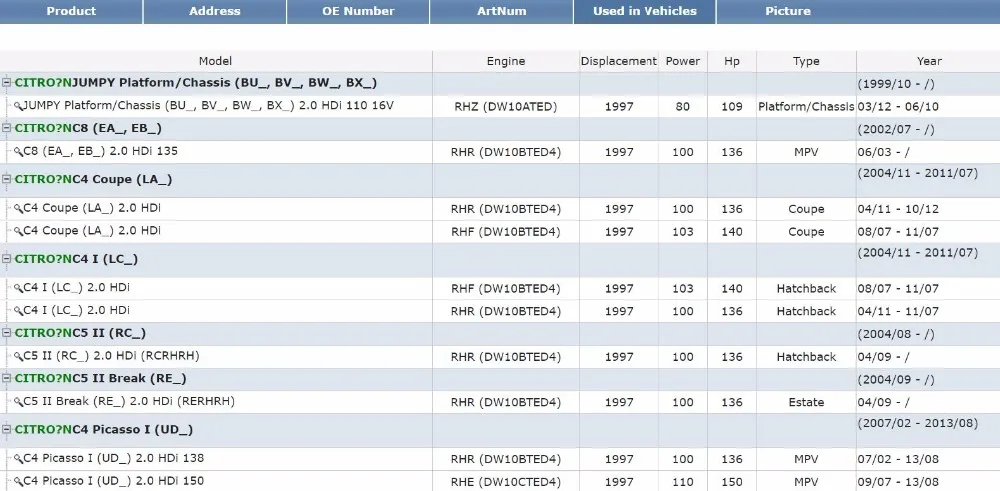Select the CITRO?NJUMPY Platform/Chassis group title

coord(196,83)
